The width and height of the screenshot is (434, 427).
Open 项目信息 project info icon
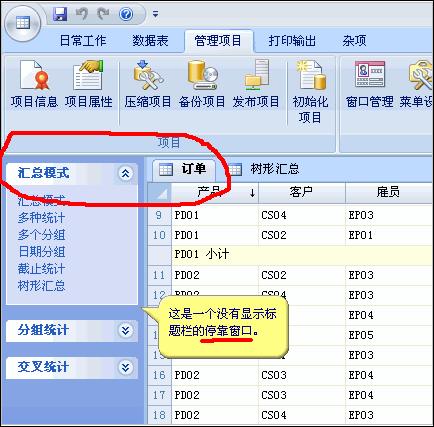click(34, 84)
